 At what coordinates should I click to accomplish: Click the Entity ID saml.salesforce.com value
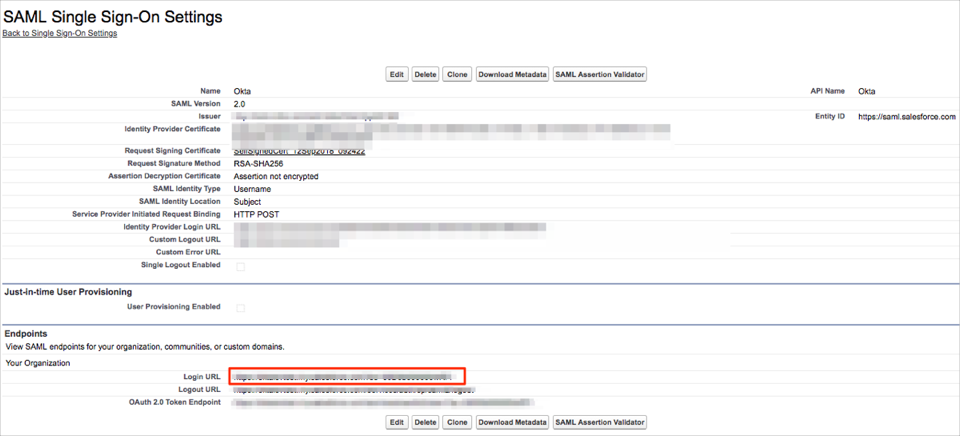coord(906,117)
